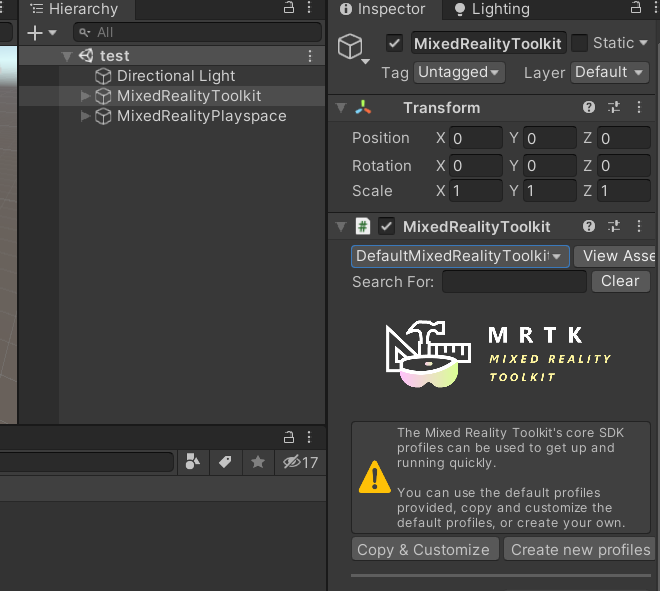Toggle the GameObject active checkbox
The width and height of the screenshot is (660, 591).
(394, 43)
